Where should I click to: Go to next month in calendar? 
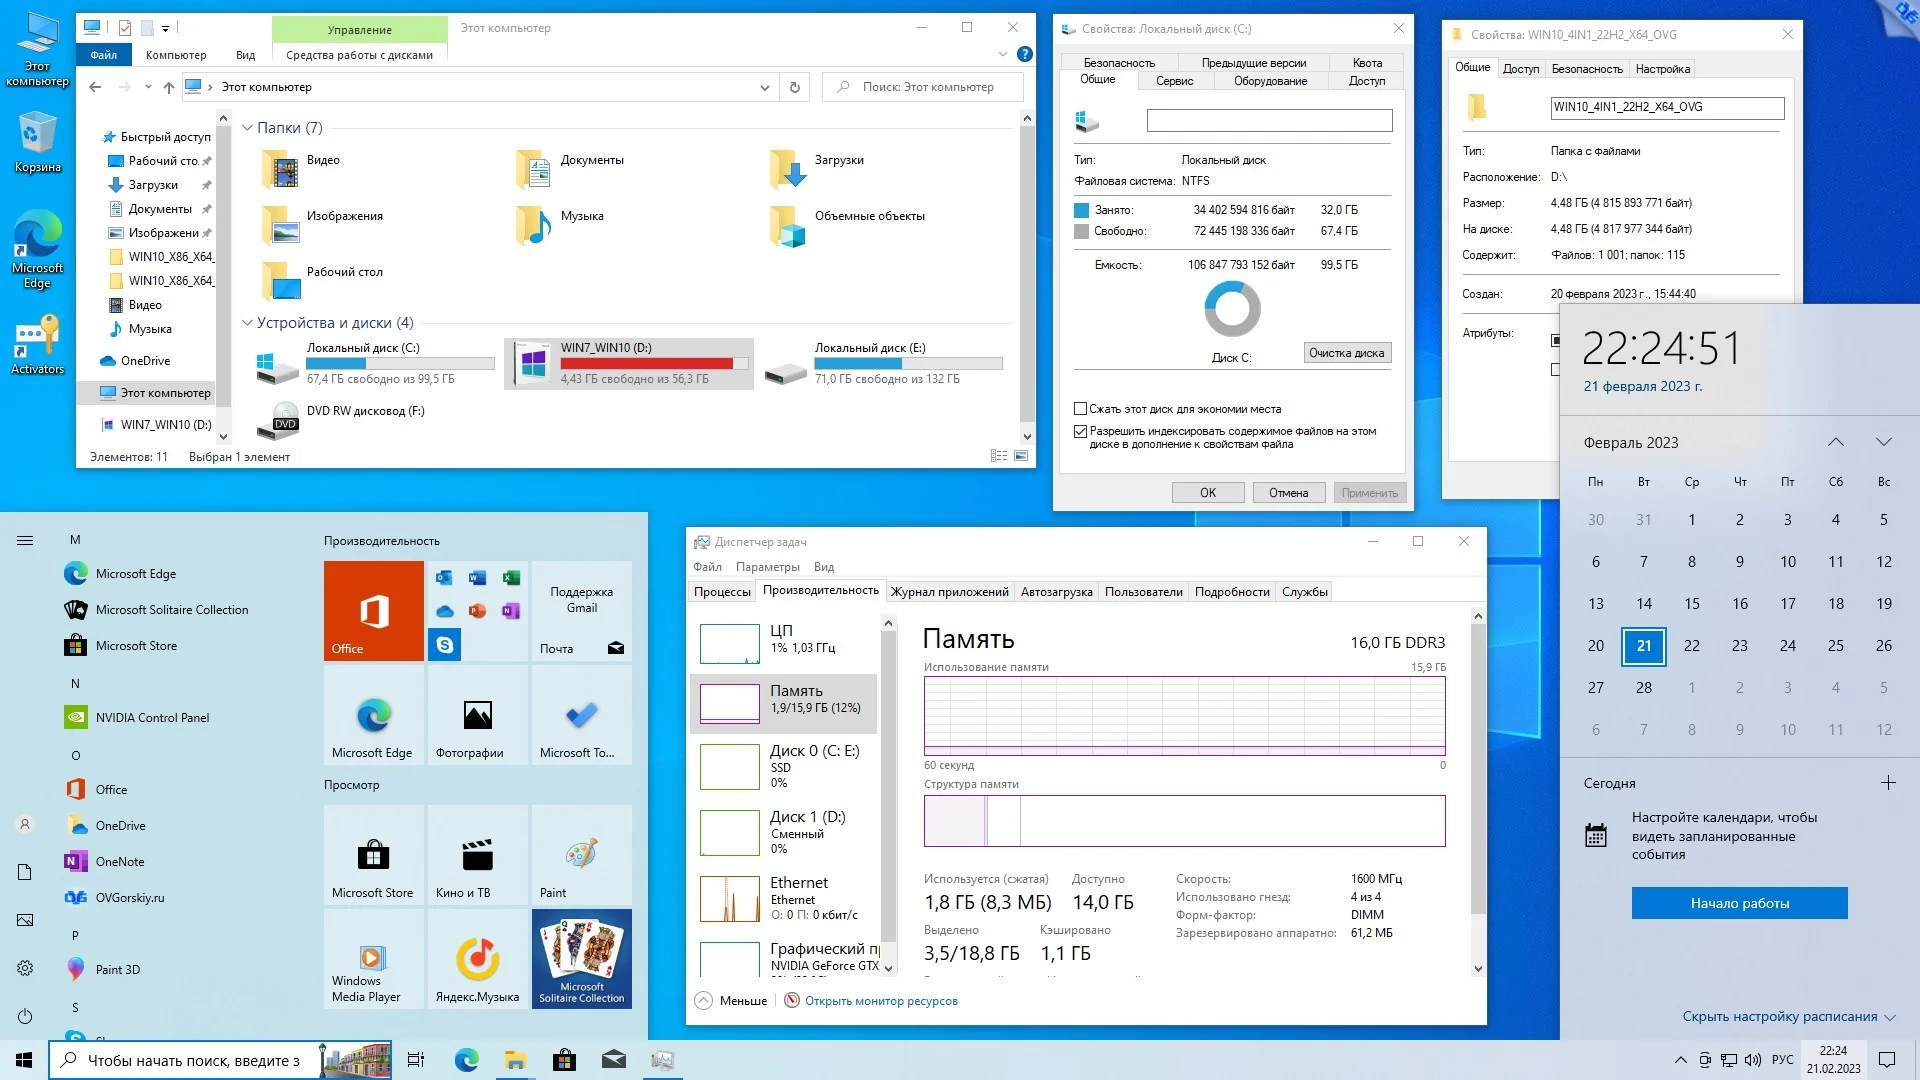point(1884,442)
